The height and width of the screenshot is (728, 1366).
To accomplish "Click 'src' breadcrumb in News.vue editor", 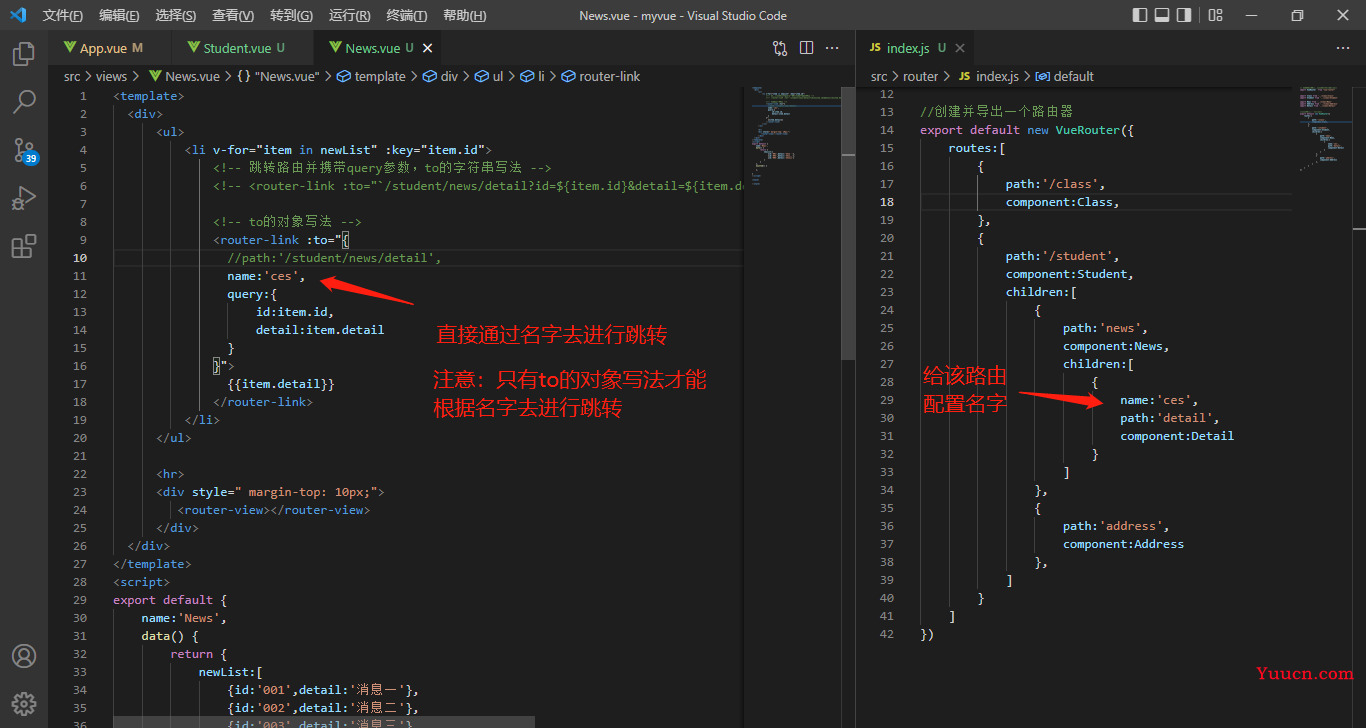I will [x=72, y=76].
